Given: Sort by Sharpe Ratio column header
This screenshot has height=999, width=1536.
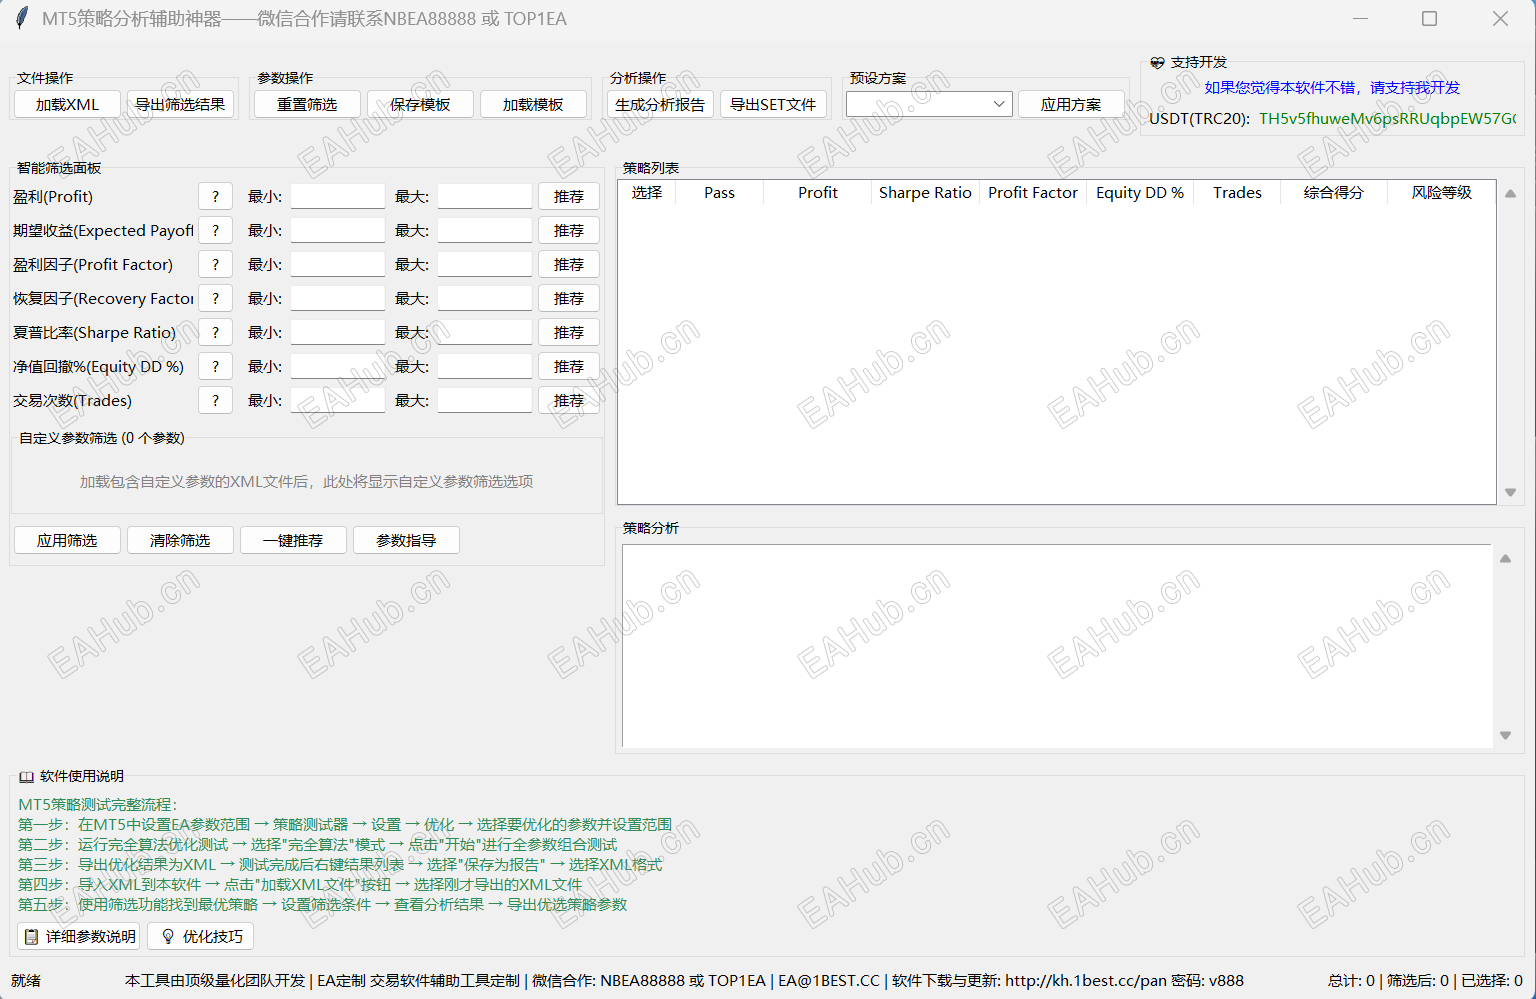Looking at the screenshot, I should point(925,193).
